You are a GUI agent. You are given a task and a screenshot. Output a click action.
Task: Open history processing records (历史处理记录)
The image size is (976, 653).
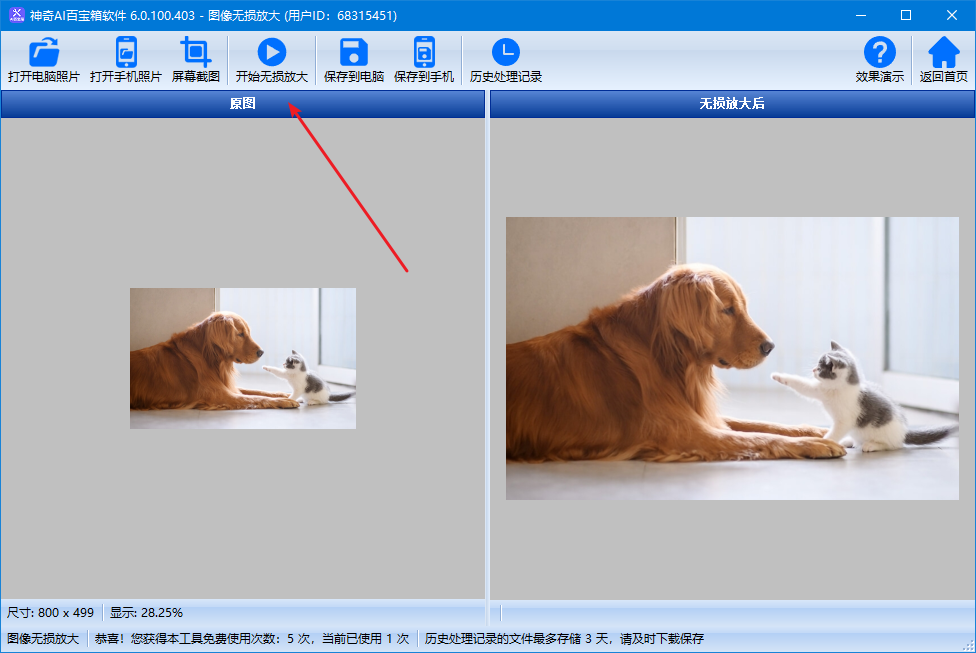click(505, 60)
